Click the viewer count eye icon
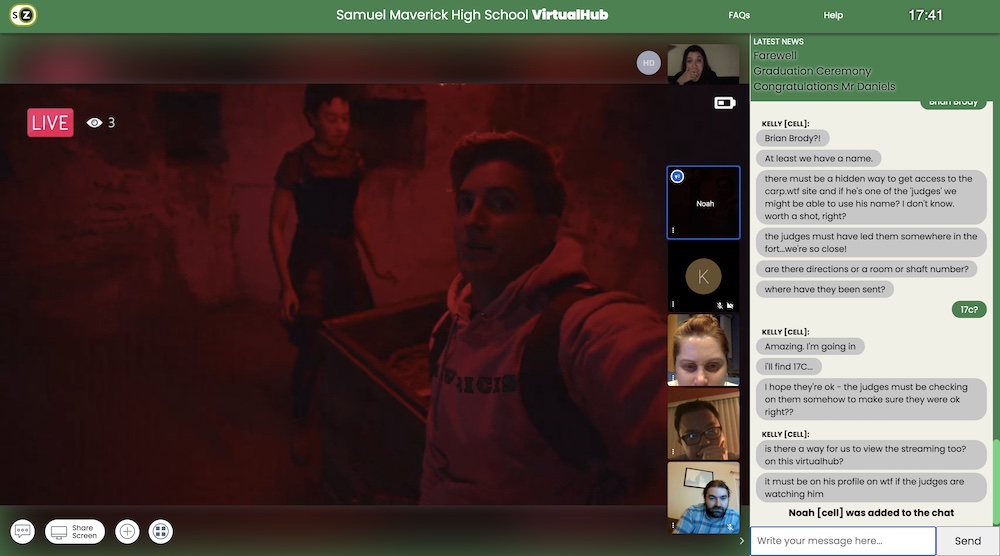The height and width of the screenshot is (556, 1000). 95,123
